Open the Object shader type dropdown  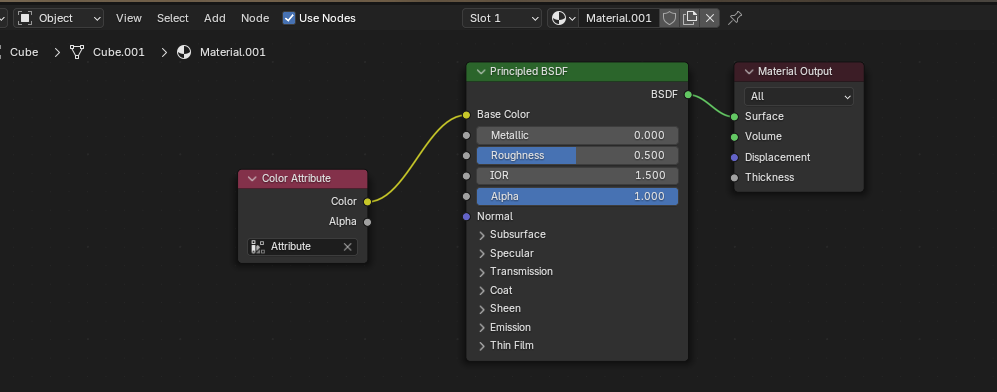pyautogui.click(x=58, y=18)
